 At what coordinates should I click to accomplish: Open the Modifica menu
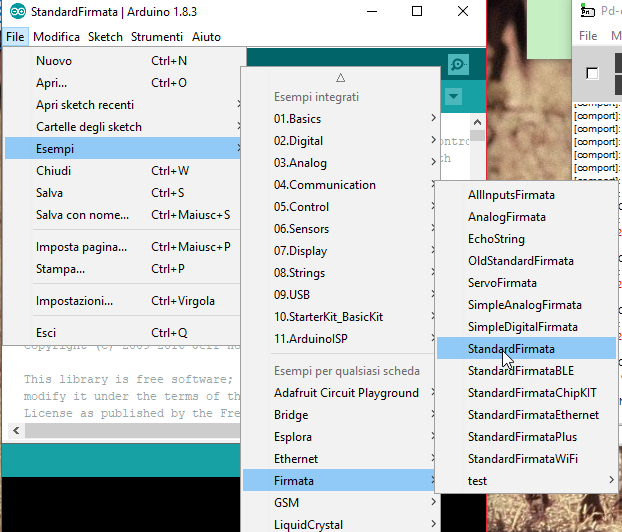[x=56, y=37]
